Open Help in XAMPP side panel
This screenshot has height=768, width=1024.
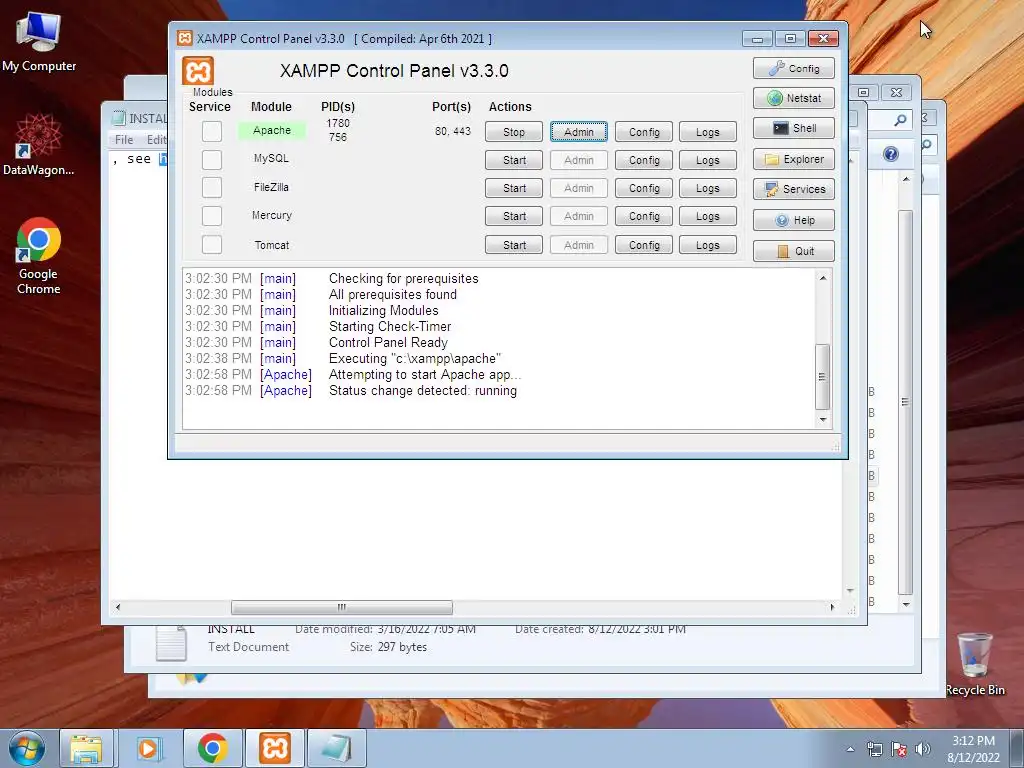coord(793,220)
